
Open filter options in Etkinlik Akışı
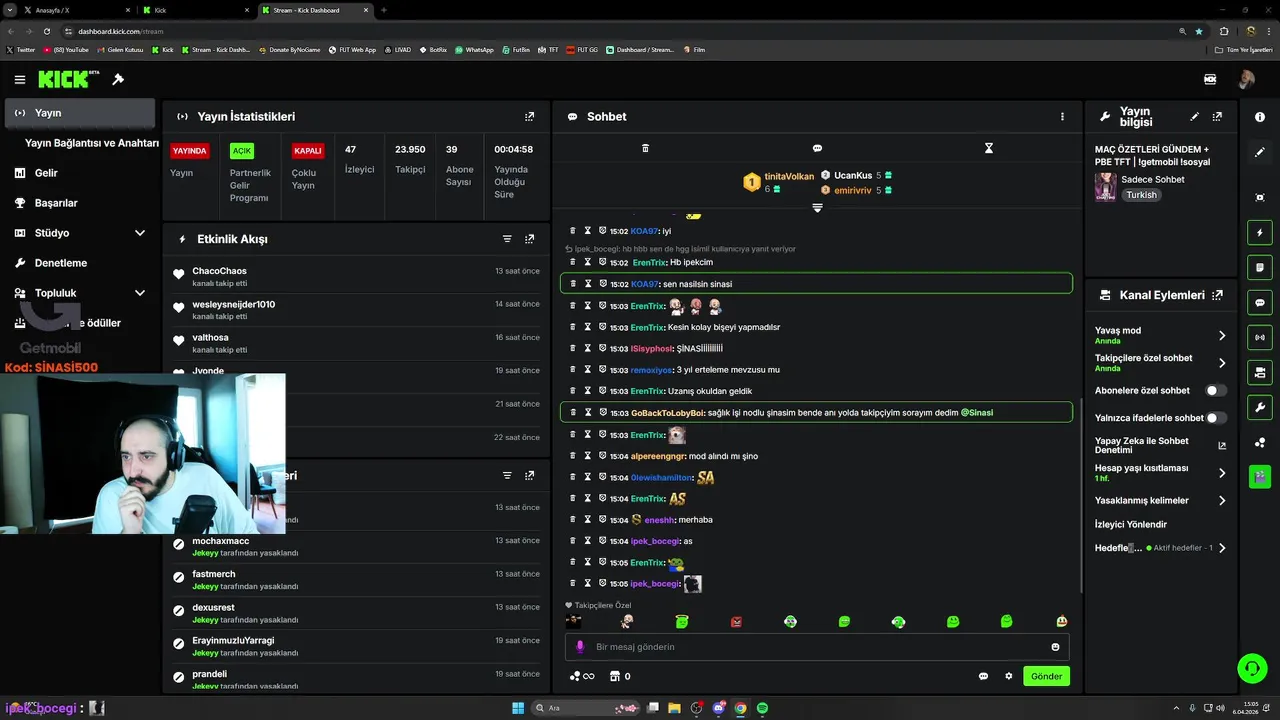pos(507,239)
